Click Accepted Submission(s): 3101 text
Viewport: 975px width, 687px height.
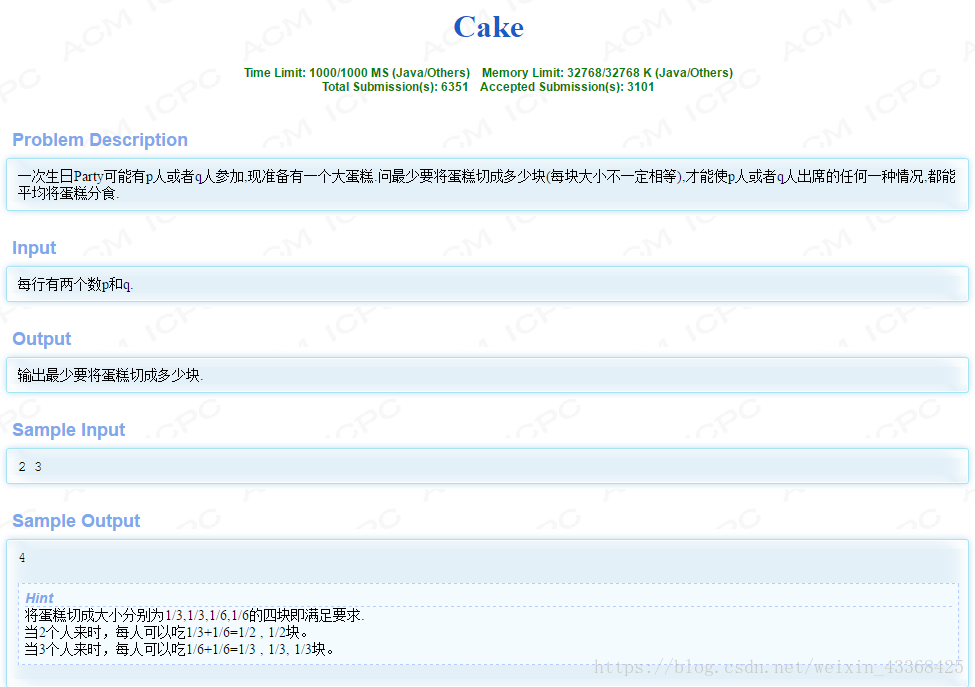tap(567, 87)
